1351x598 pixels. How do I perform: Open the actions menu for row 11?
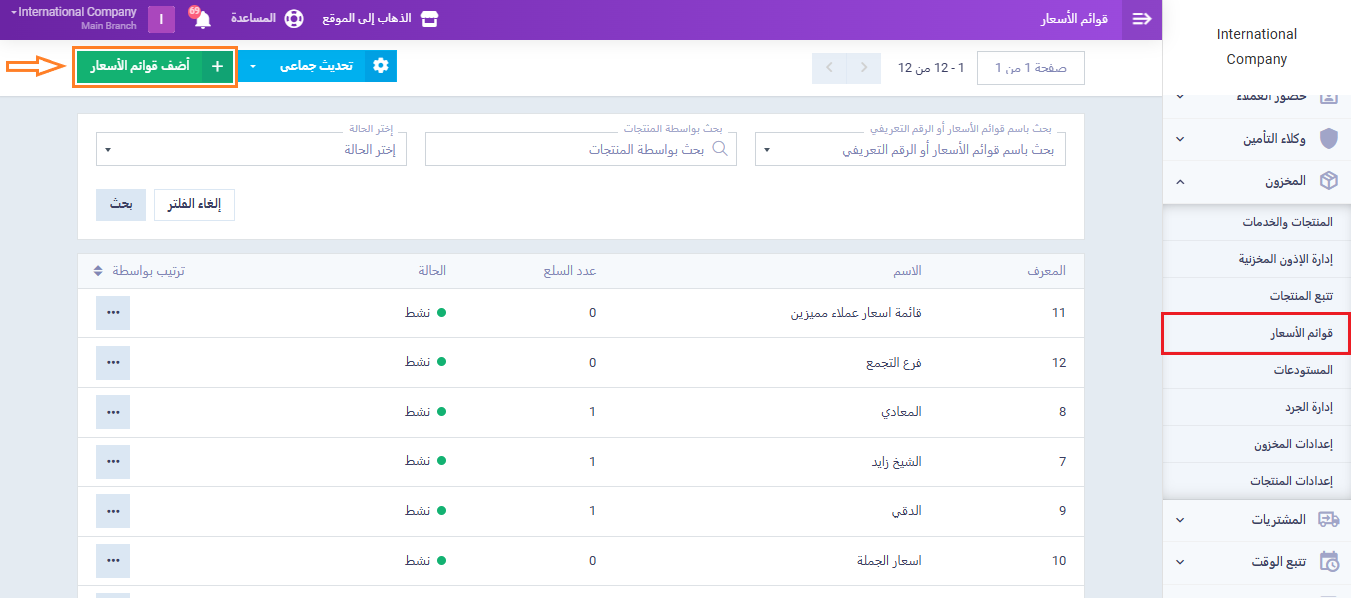click(113, 313)
